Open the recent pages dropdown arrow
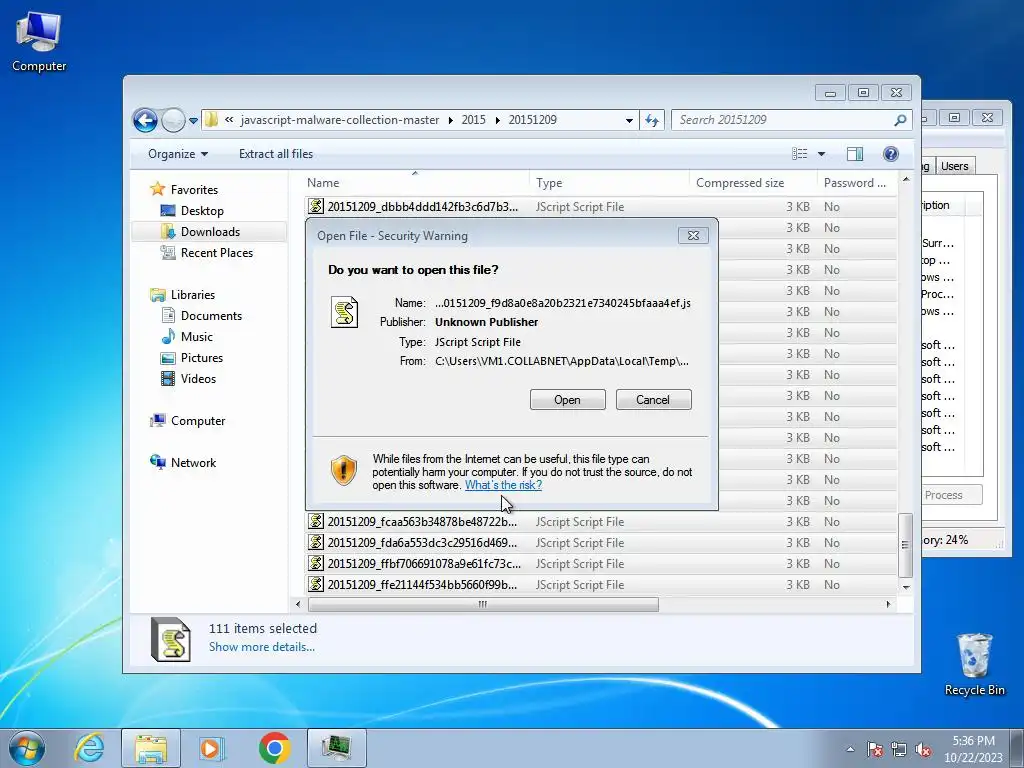 [x=193, y=121]
